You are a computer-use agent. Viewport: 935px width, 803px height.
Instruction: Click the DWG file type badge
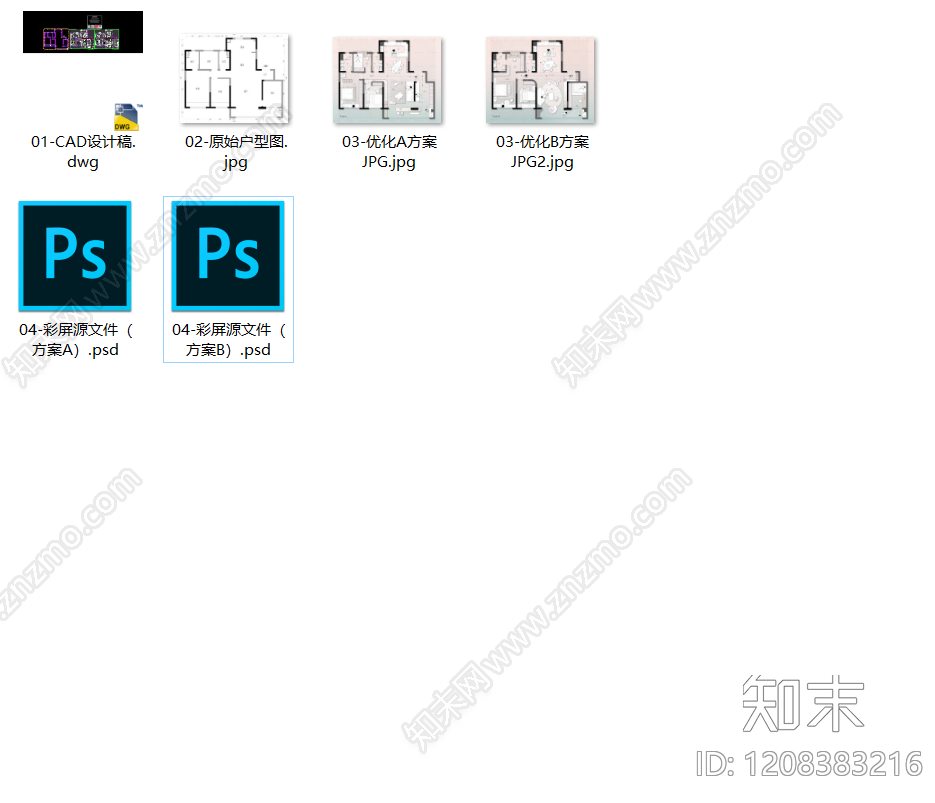(x=126, y=117)
